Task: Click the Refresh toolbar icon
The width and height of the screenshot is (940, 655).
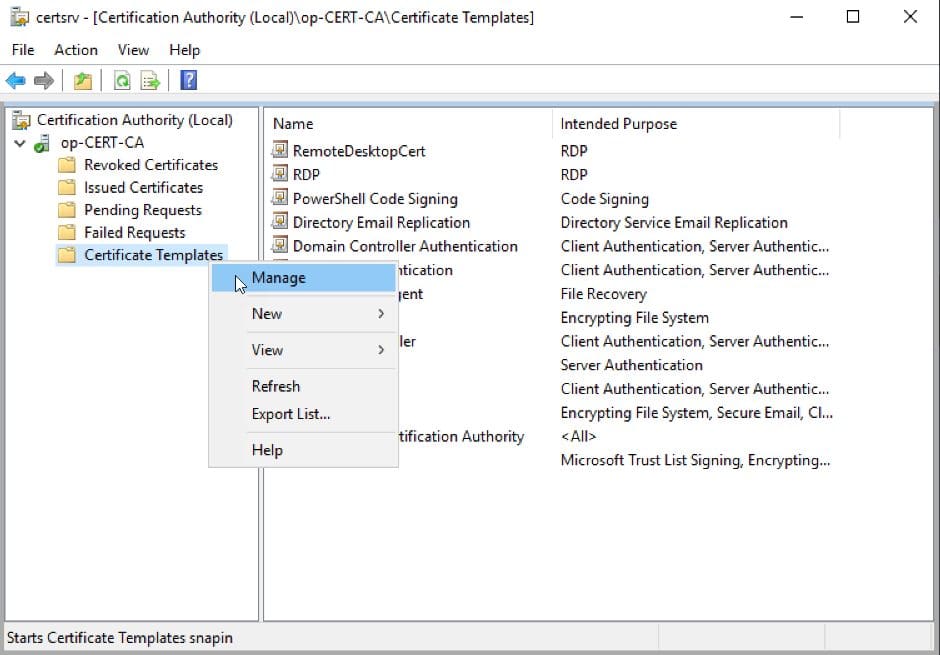Action: point(122,80)
